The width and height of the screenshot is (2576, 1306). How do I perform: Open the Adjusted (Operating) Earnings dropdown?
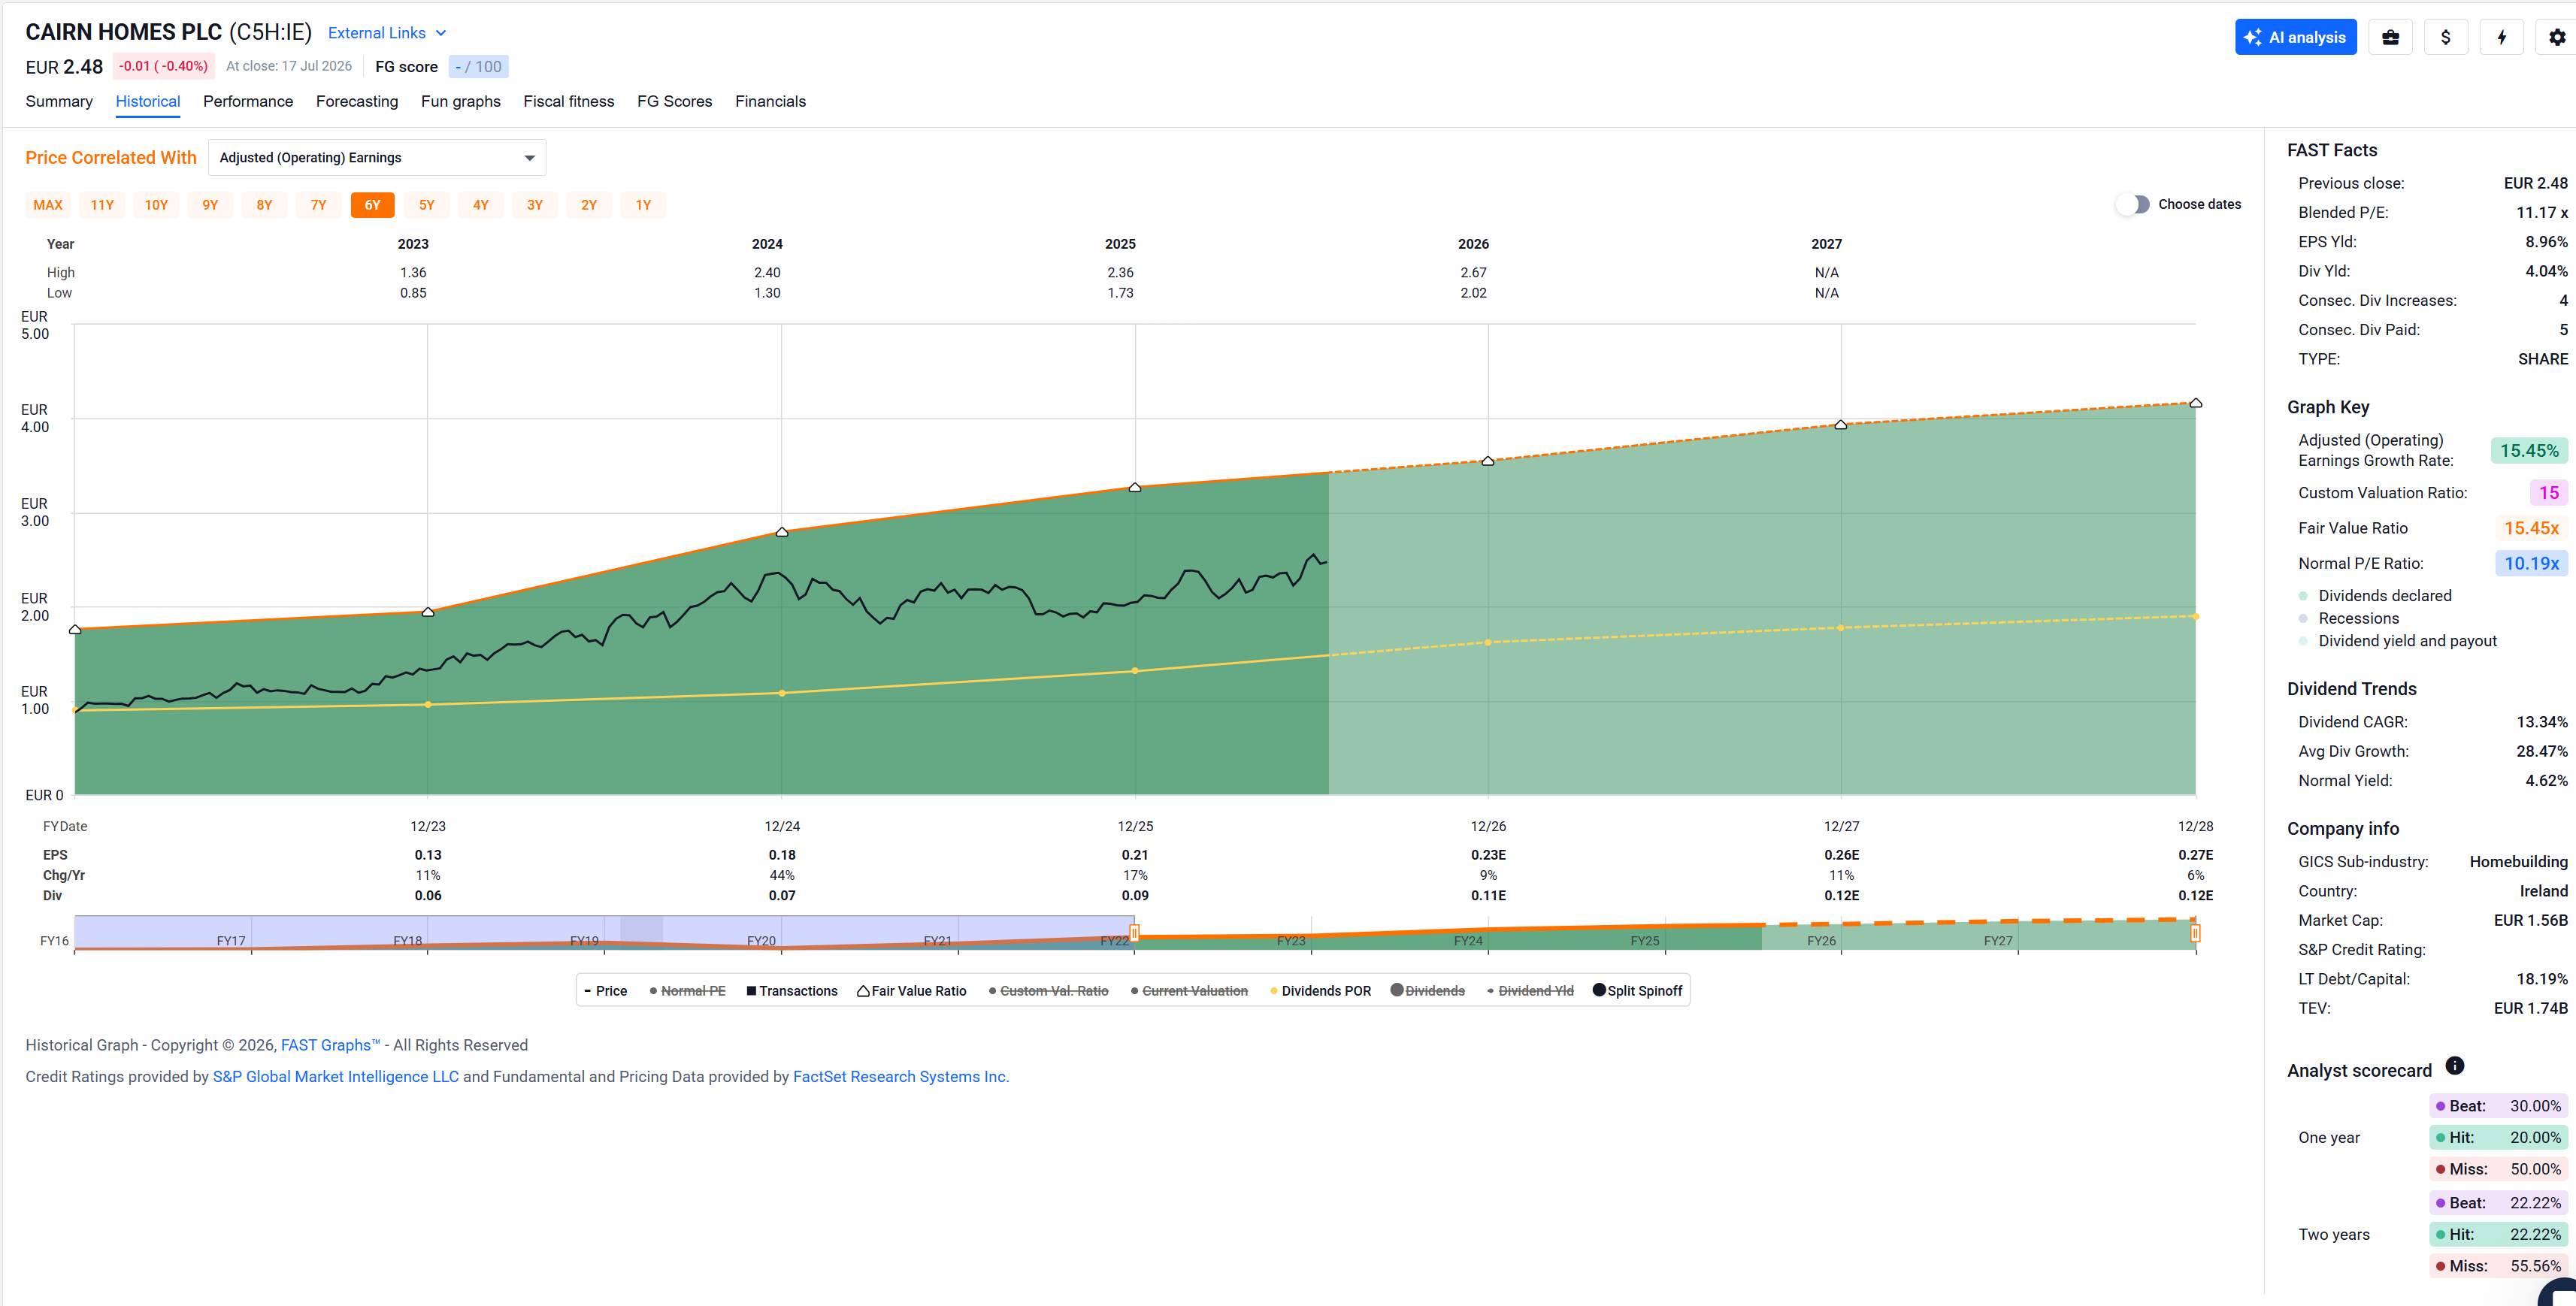(x=377, y=158)
